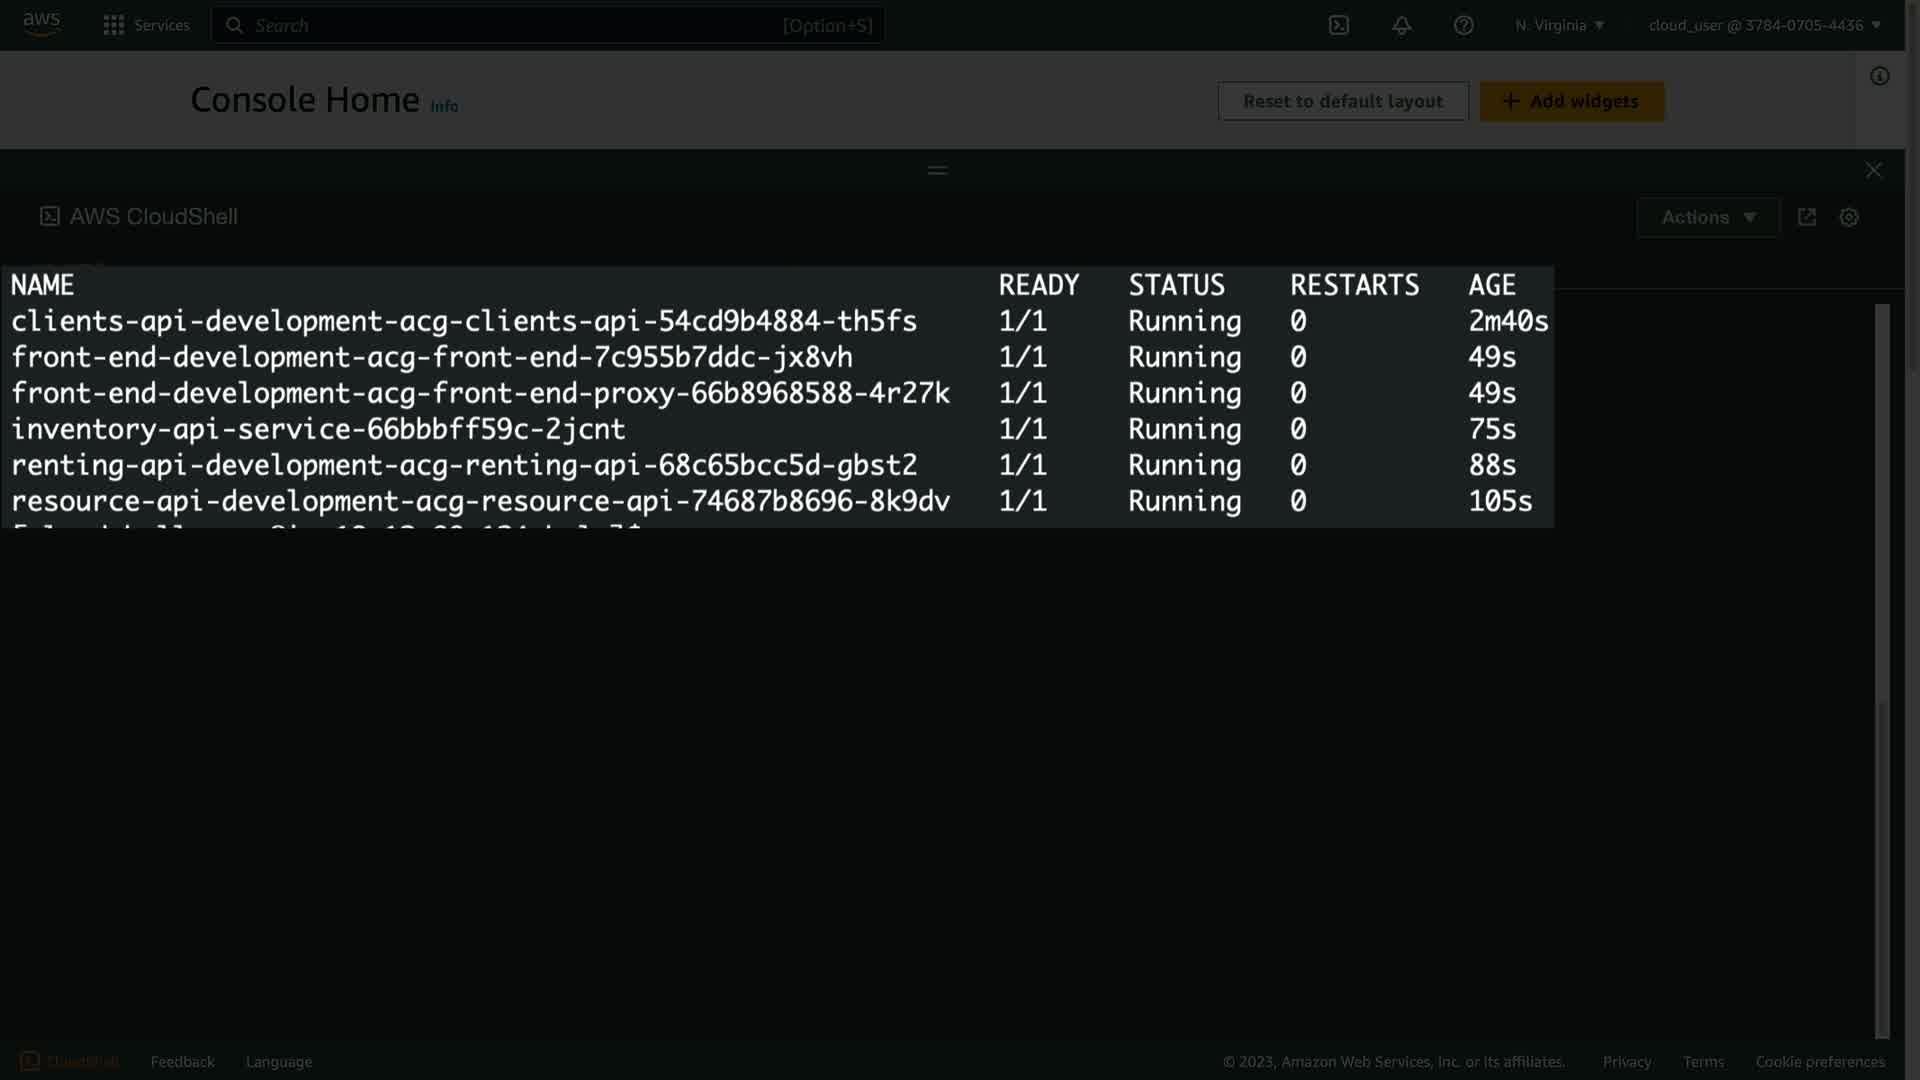Expand the cloud_user account menu
The image size is (1920, 1080).
(x=1764, y=25)
